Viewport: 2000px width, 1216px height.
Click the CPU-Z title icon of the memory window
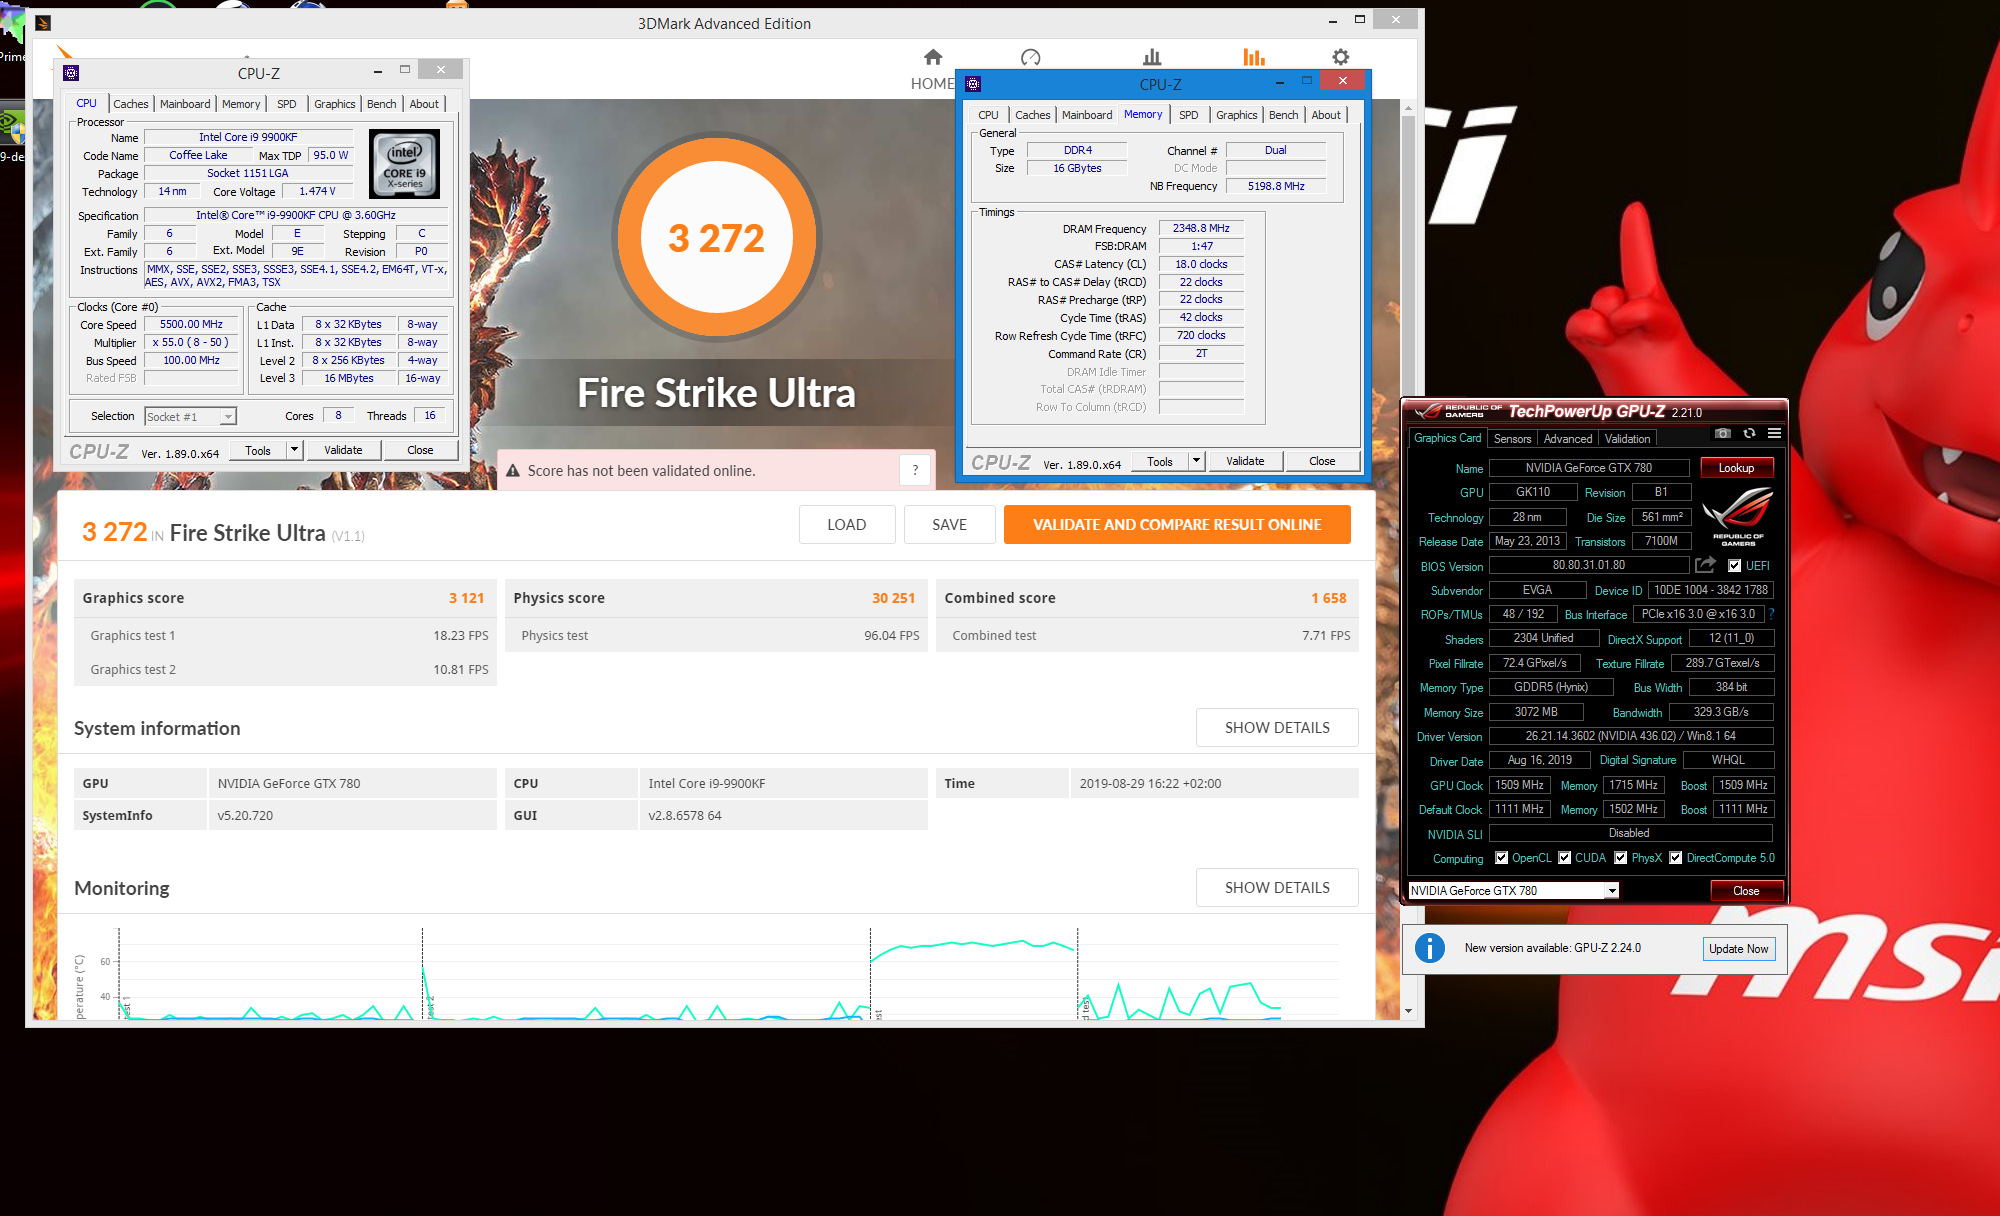click(973, 84)
